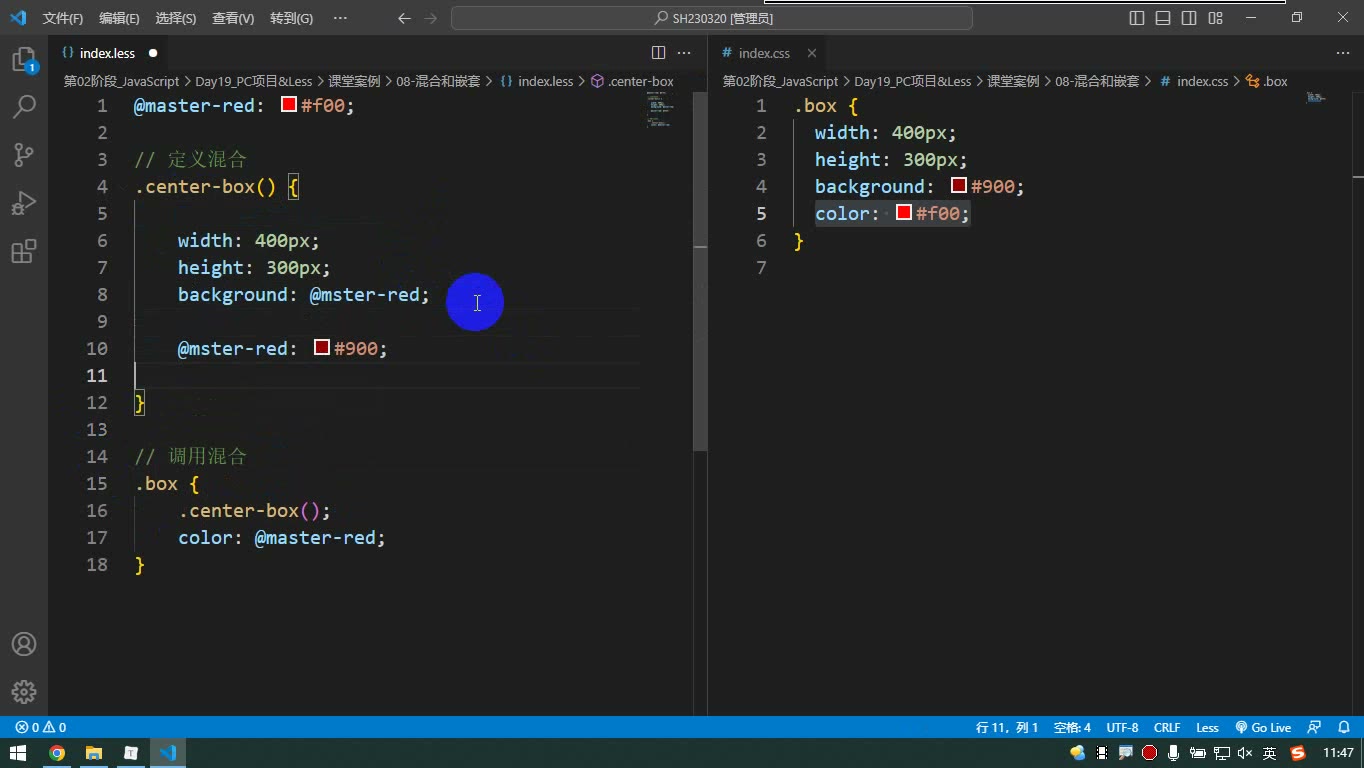
Task: Expand the hidden menu bar items ellipsis
Action: [340, 18]
